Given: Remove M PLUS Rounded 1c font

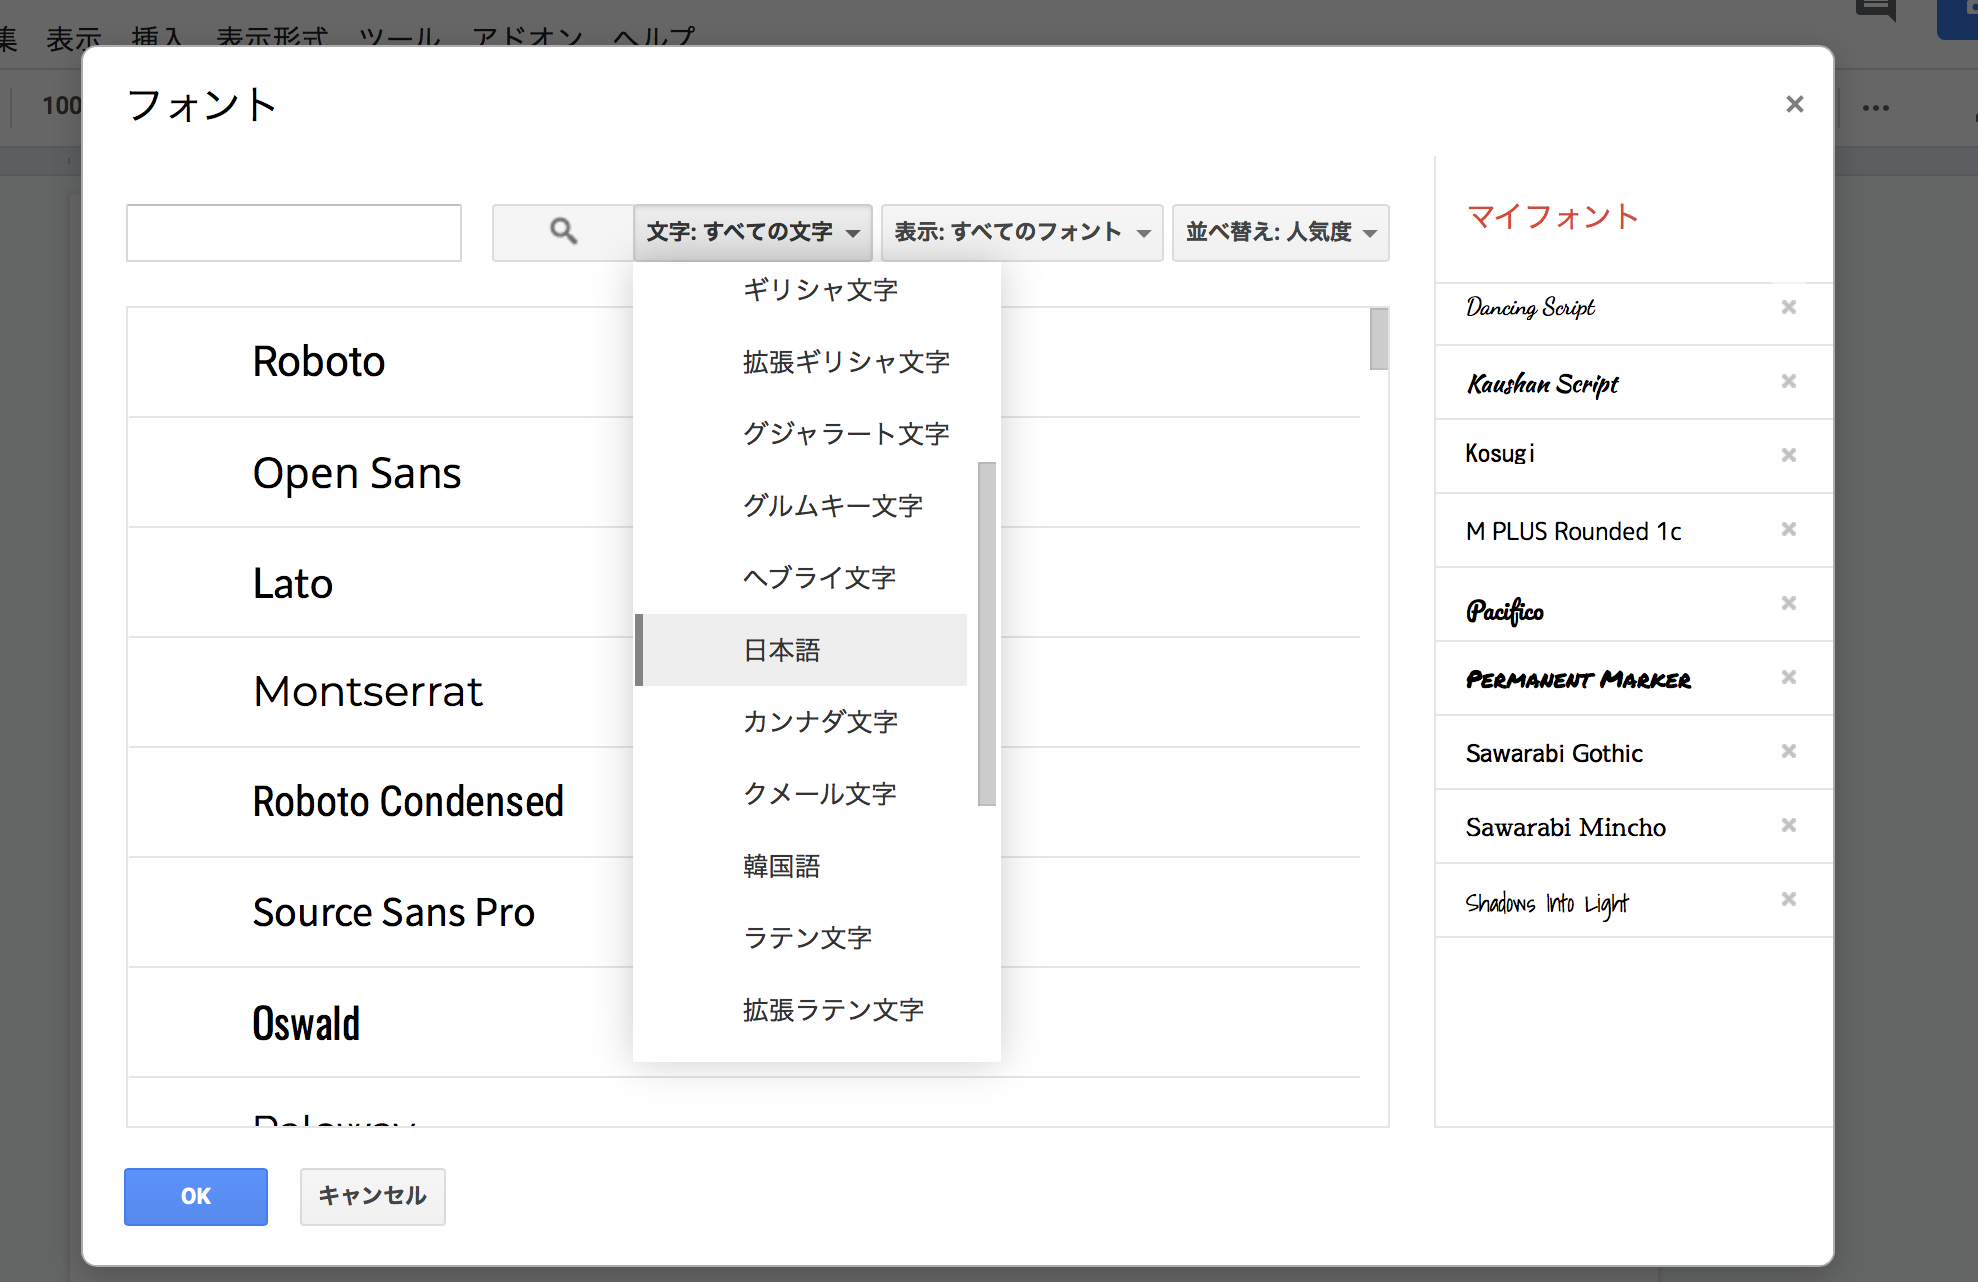Looking at the screenshot, I should pos(1789,529).
